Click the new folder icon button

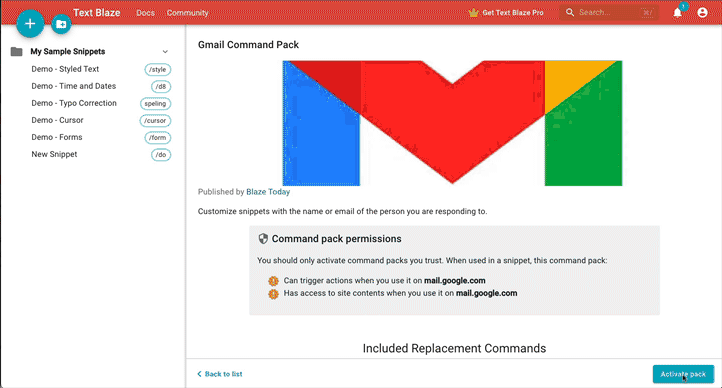[x=61, y=24]
